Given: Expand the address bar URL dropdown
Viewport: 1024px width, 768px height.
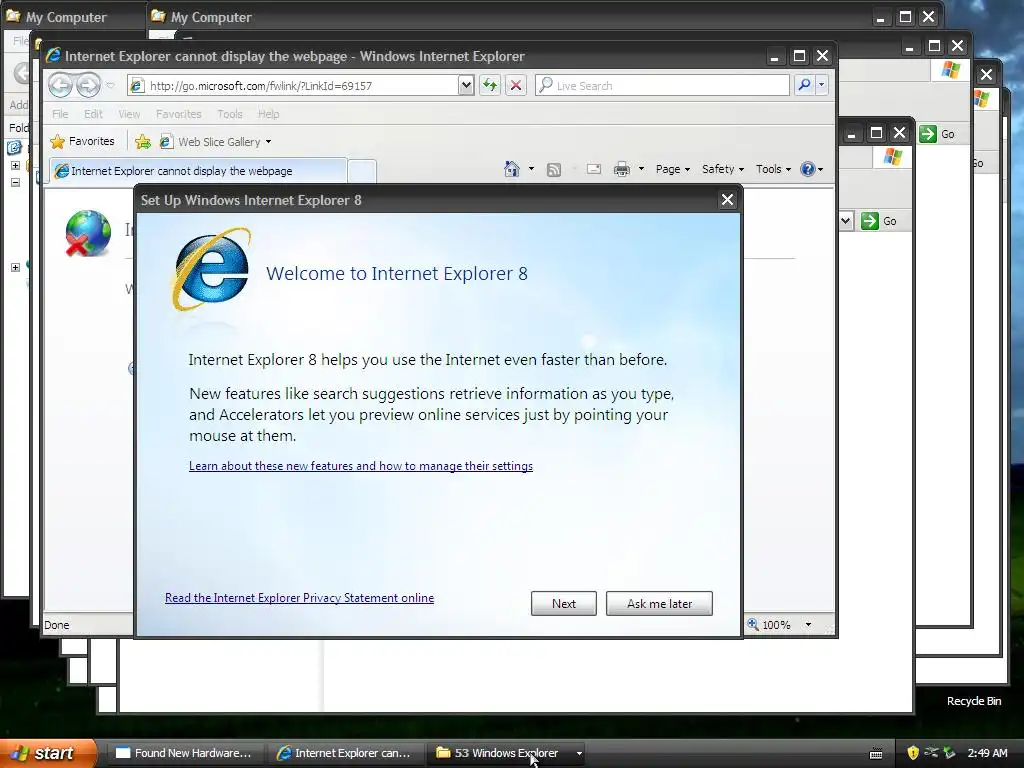Looking at the screenshot, I should (466, 86).
